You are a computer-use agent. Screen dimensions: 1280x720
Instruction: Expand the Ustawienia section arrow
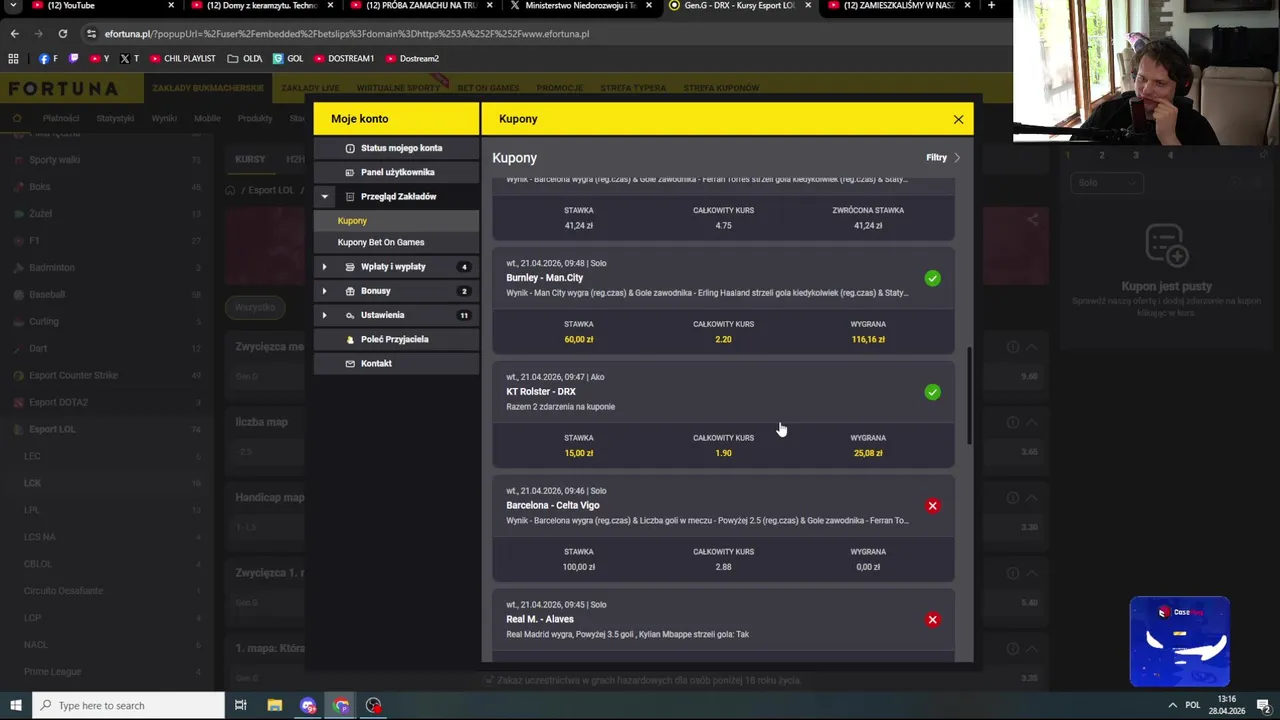[x=324, y=315]
